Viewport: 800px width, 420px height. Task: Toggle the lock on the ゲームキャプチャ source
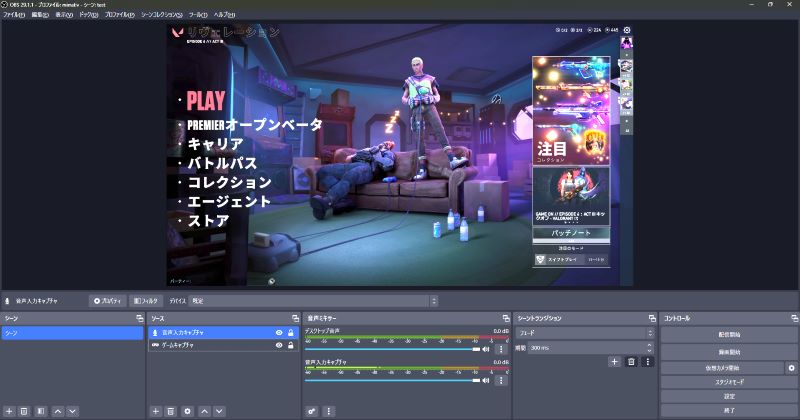click(x=291, y=345)
